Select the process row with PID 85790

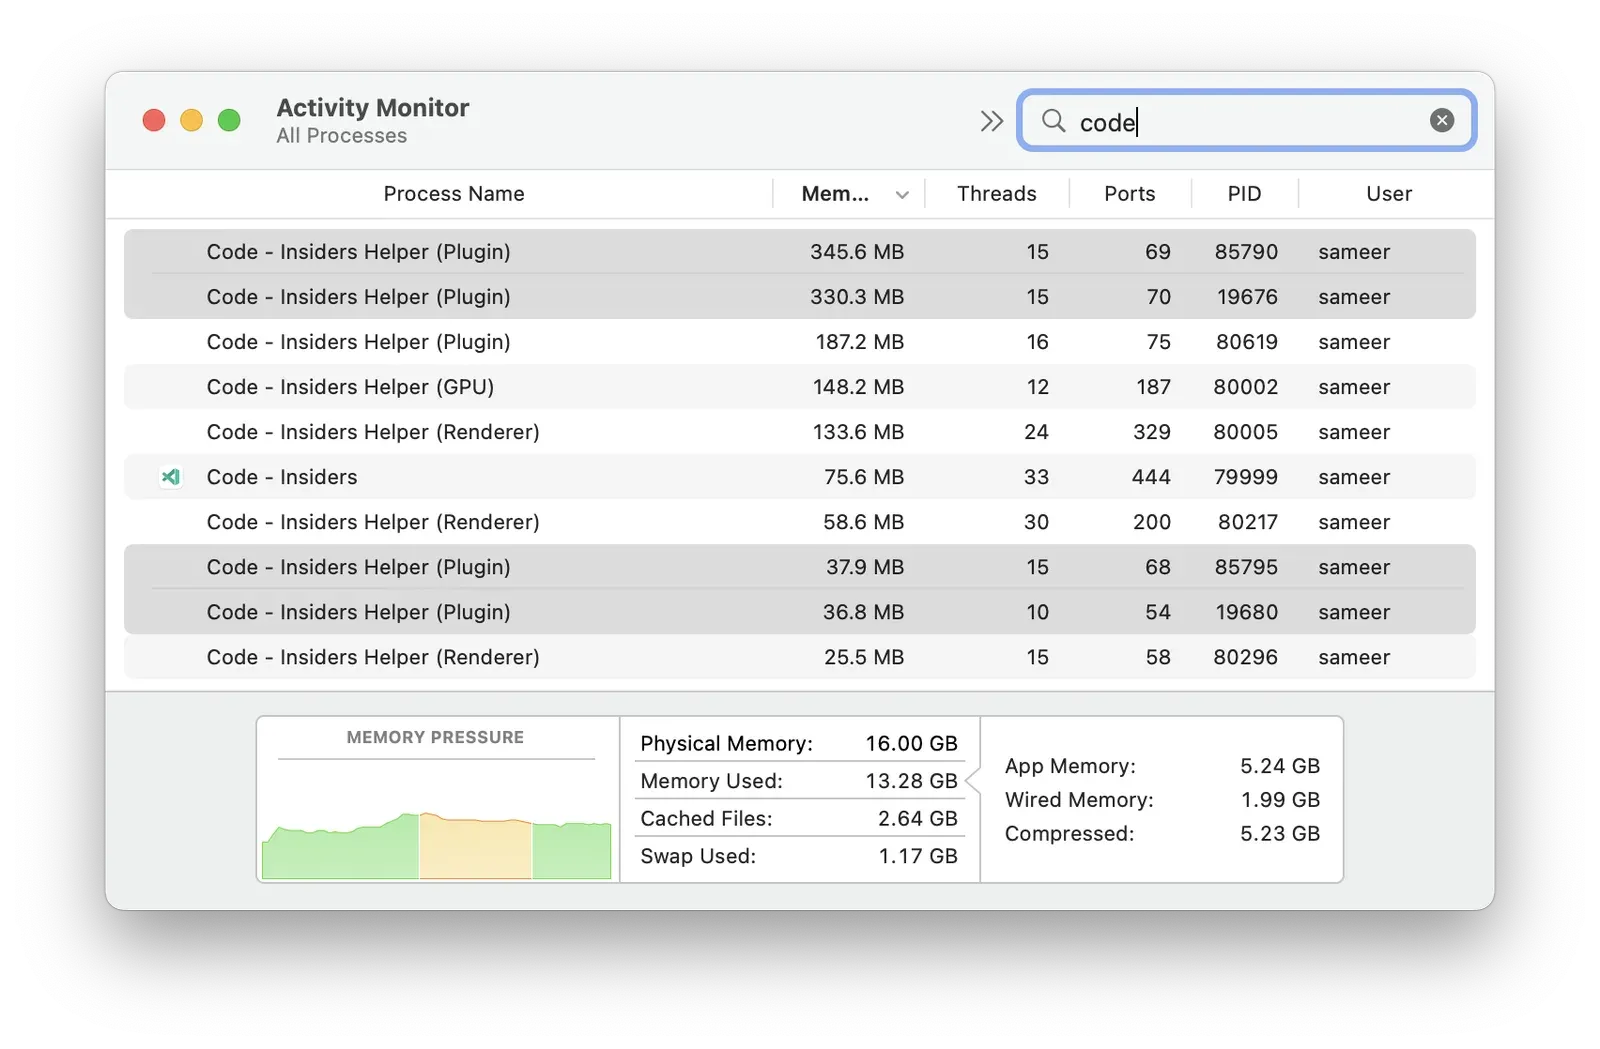800,252
